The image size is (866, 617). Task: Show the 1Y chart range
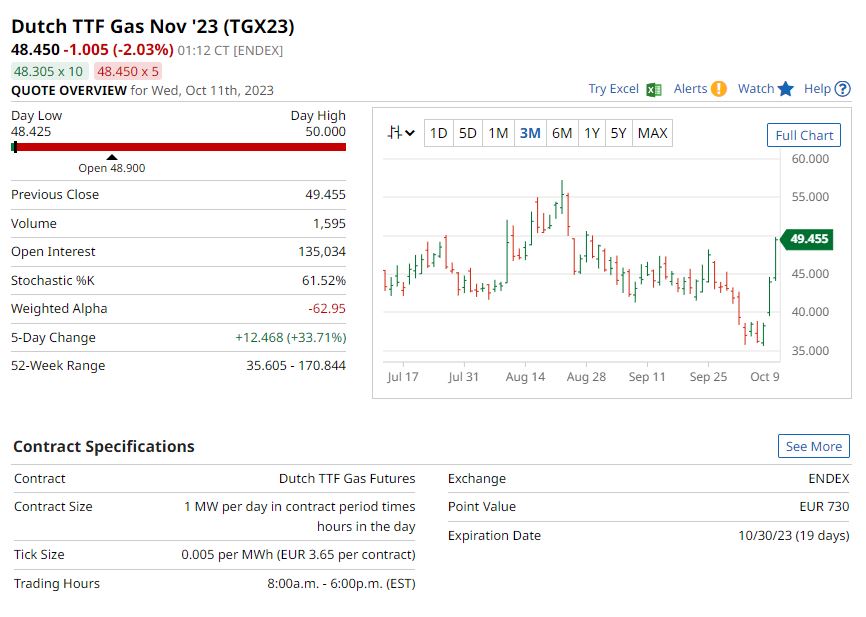coord(592,133)
